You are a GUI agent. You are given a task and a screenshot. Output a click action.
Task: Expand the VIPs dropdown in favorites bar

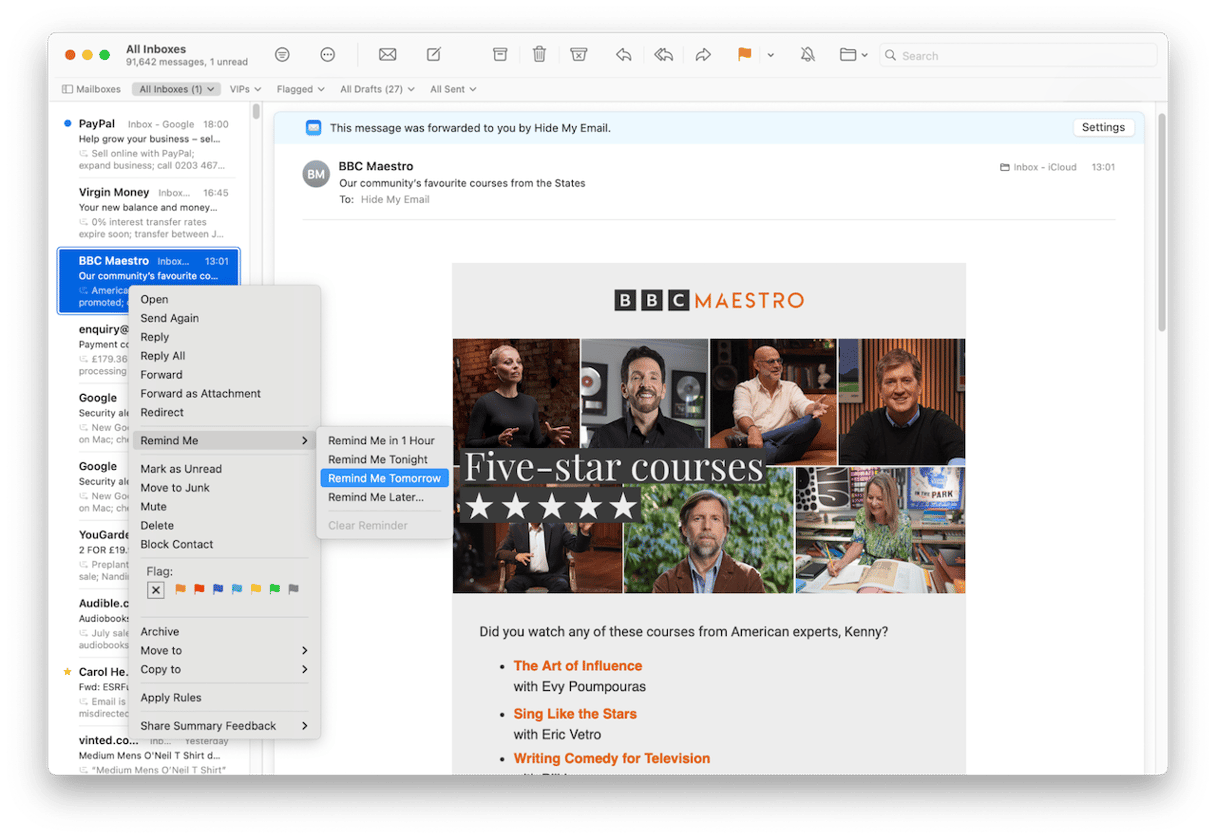point(245,89)
